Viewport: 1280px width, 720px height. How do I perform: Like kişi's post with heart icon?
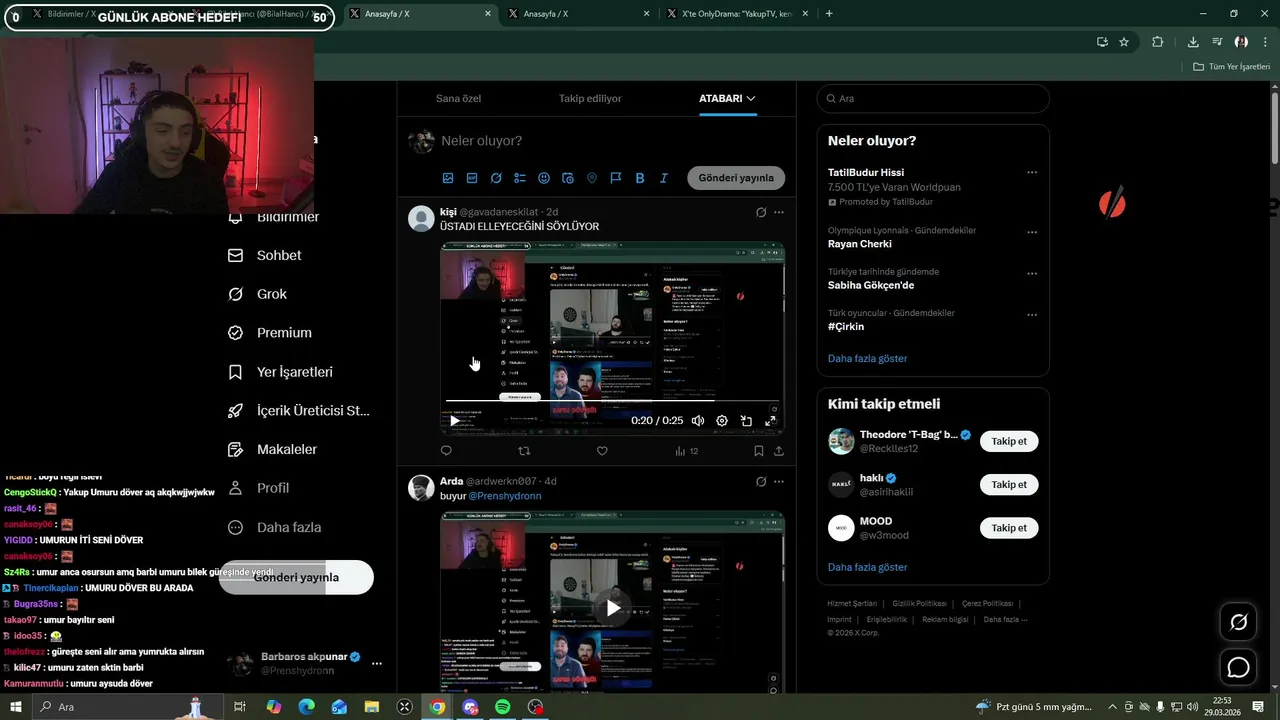tap(602, 451)
